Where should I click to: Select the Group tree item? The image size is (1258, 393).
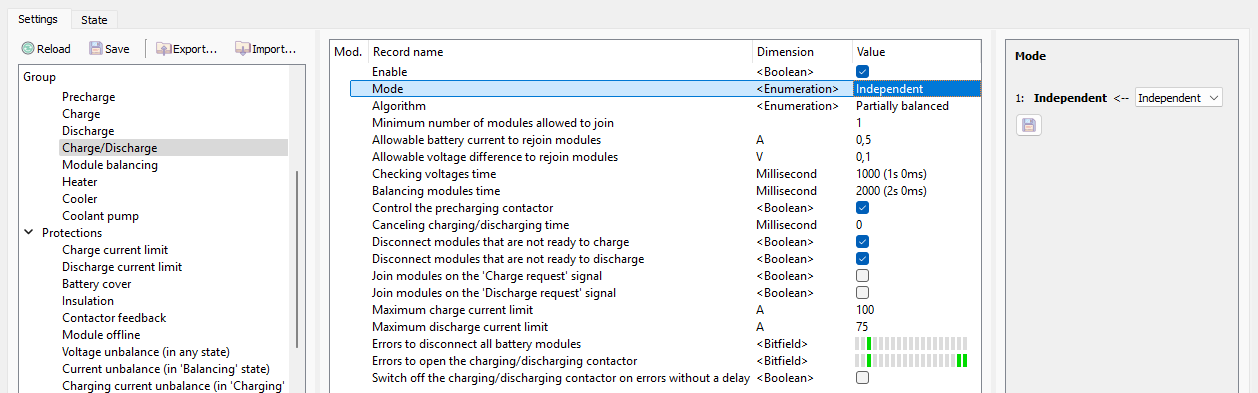(40, 77)
